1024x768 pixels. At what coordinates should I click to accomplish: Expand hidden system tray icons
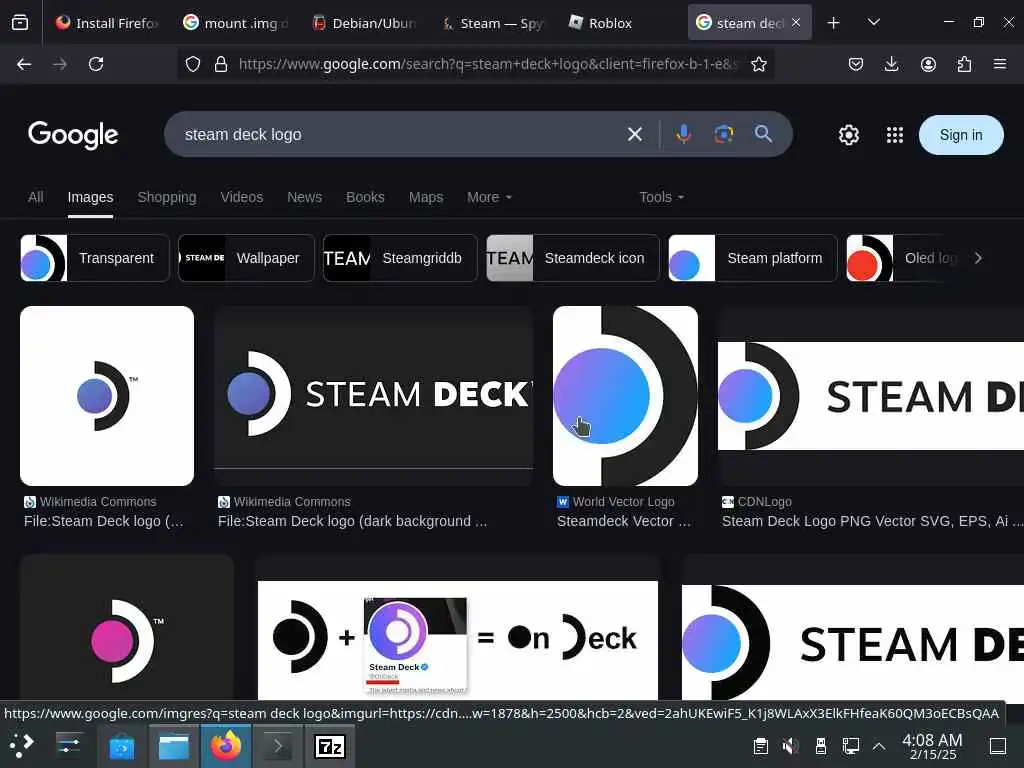coord(879,746)
